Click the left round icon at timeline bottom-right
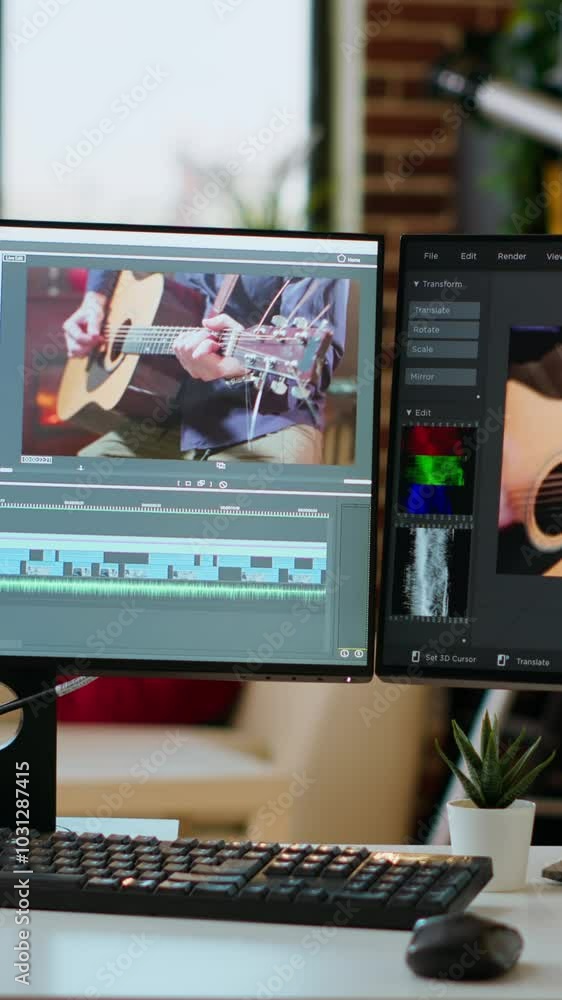 coord(344,653)
